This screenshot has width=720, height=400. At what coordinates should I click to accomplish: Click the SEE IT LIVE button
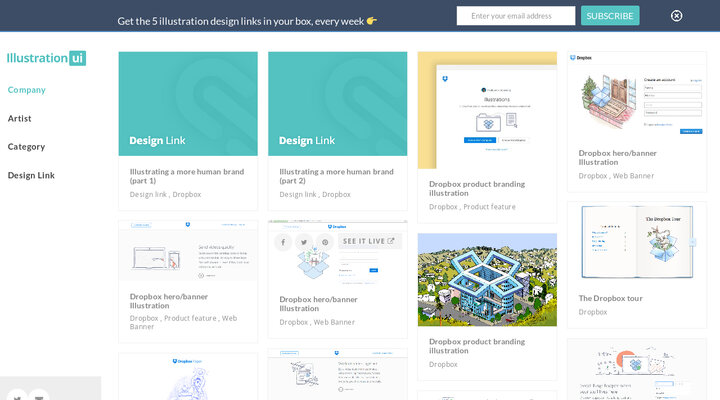pyautogui.click(x=370, y=241)
